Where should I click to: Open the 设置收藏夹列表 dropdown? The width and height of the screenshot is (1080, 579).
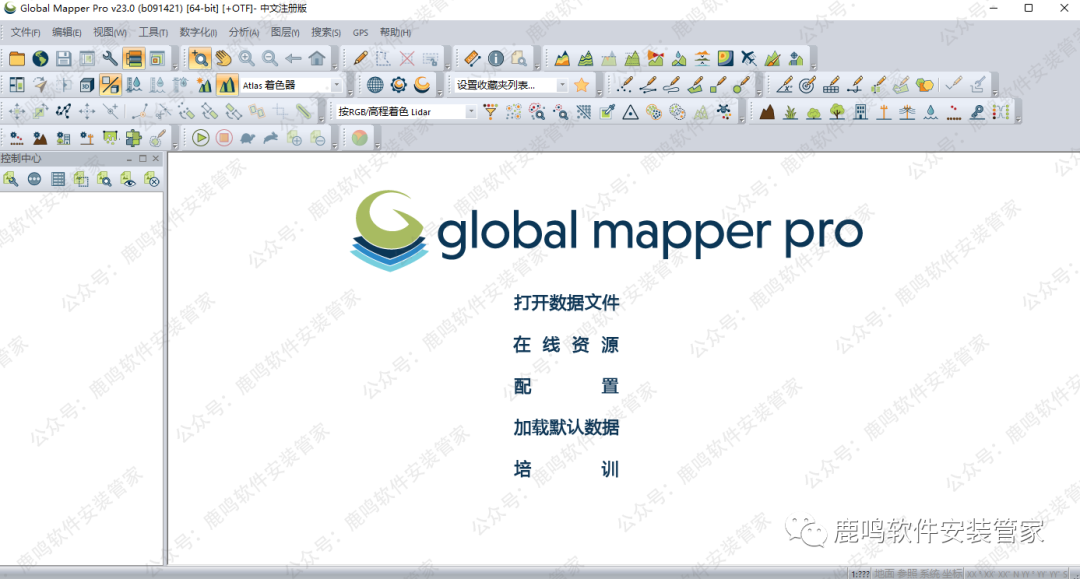pos(562,85)
